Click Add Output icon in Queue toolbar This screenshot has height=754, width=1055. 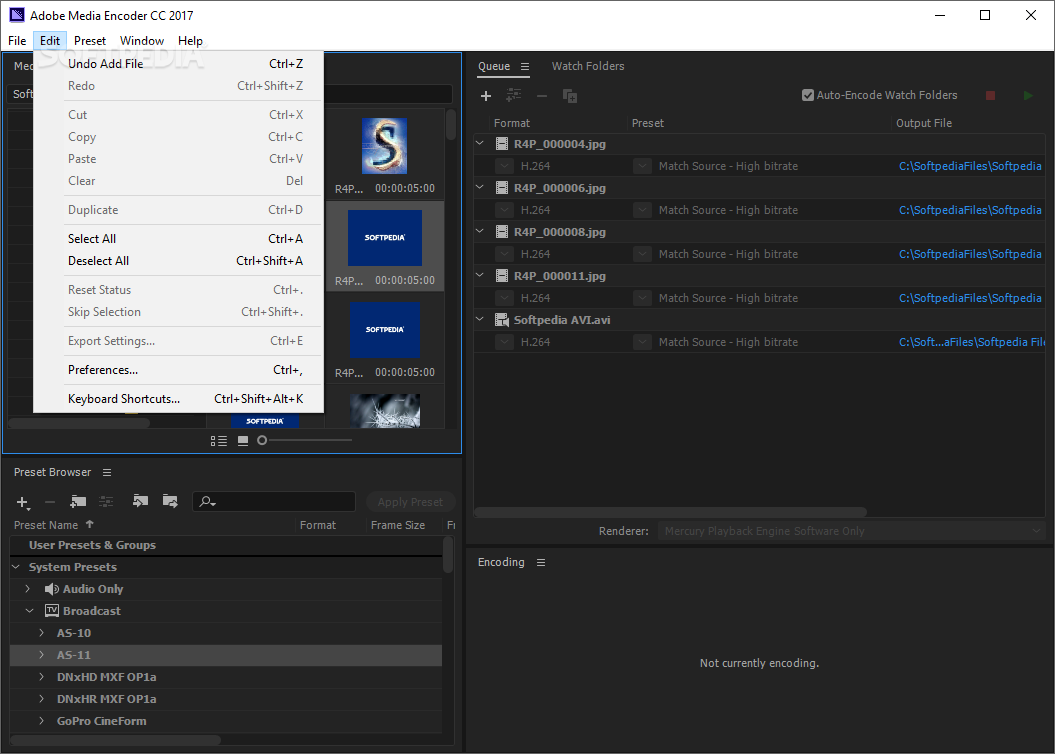(x=514, y=96)
